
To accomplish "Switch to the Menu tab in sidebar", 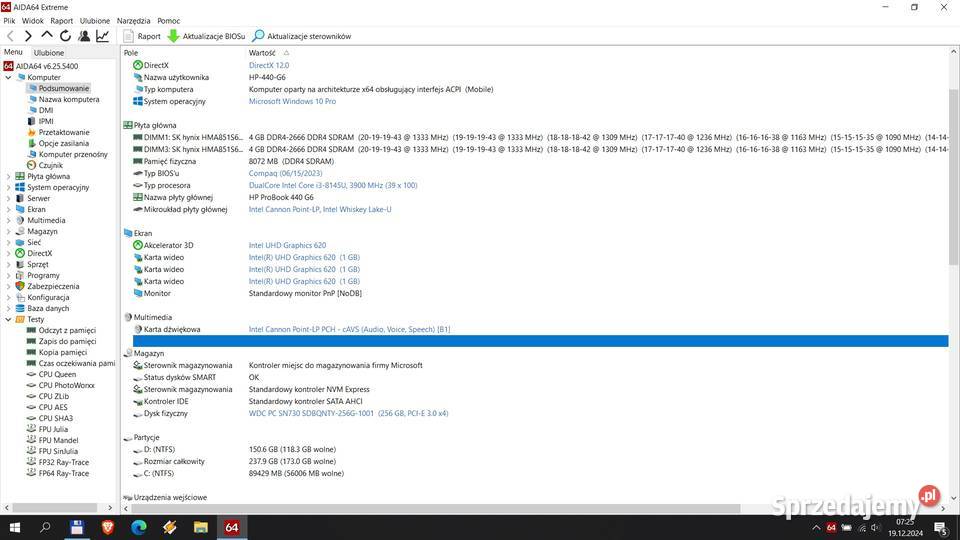I will coord(13,52).
